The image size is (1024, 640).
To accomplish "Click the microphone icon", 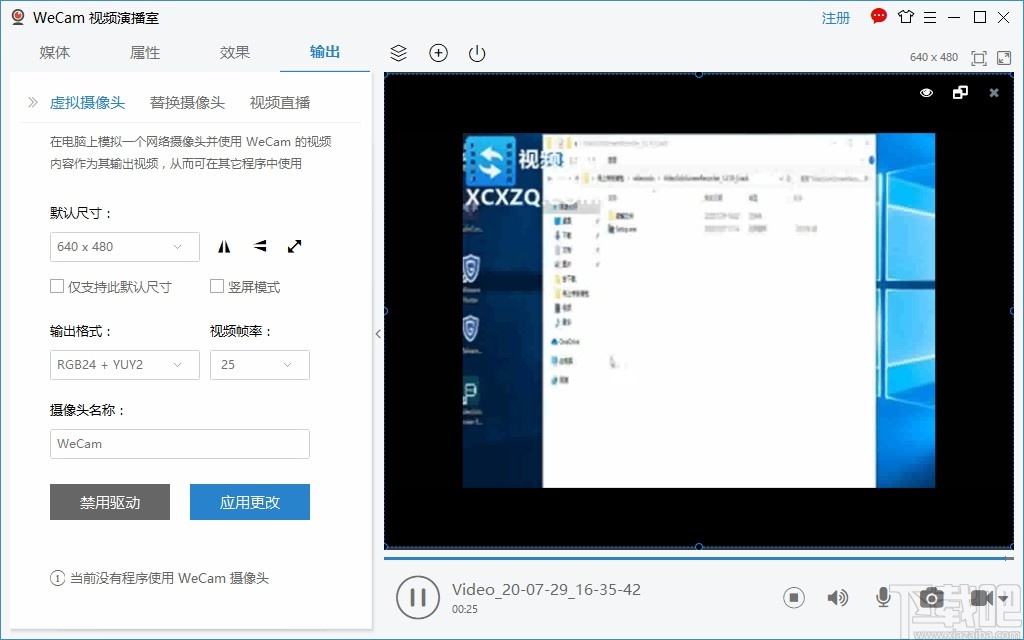I will click(883, 597).
